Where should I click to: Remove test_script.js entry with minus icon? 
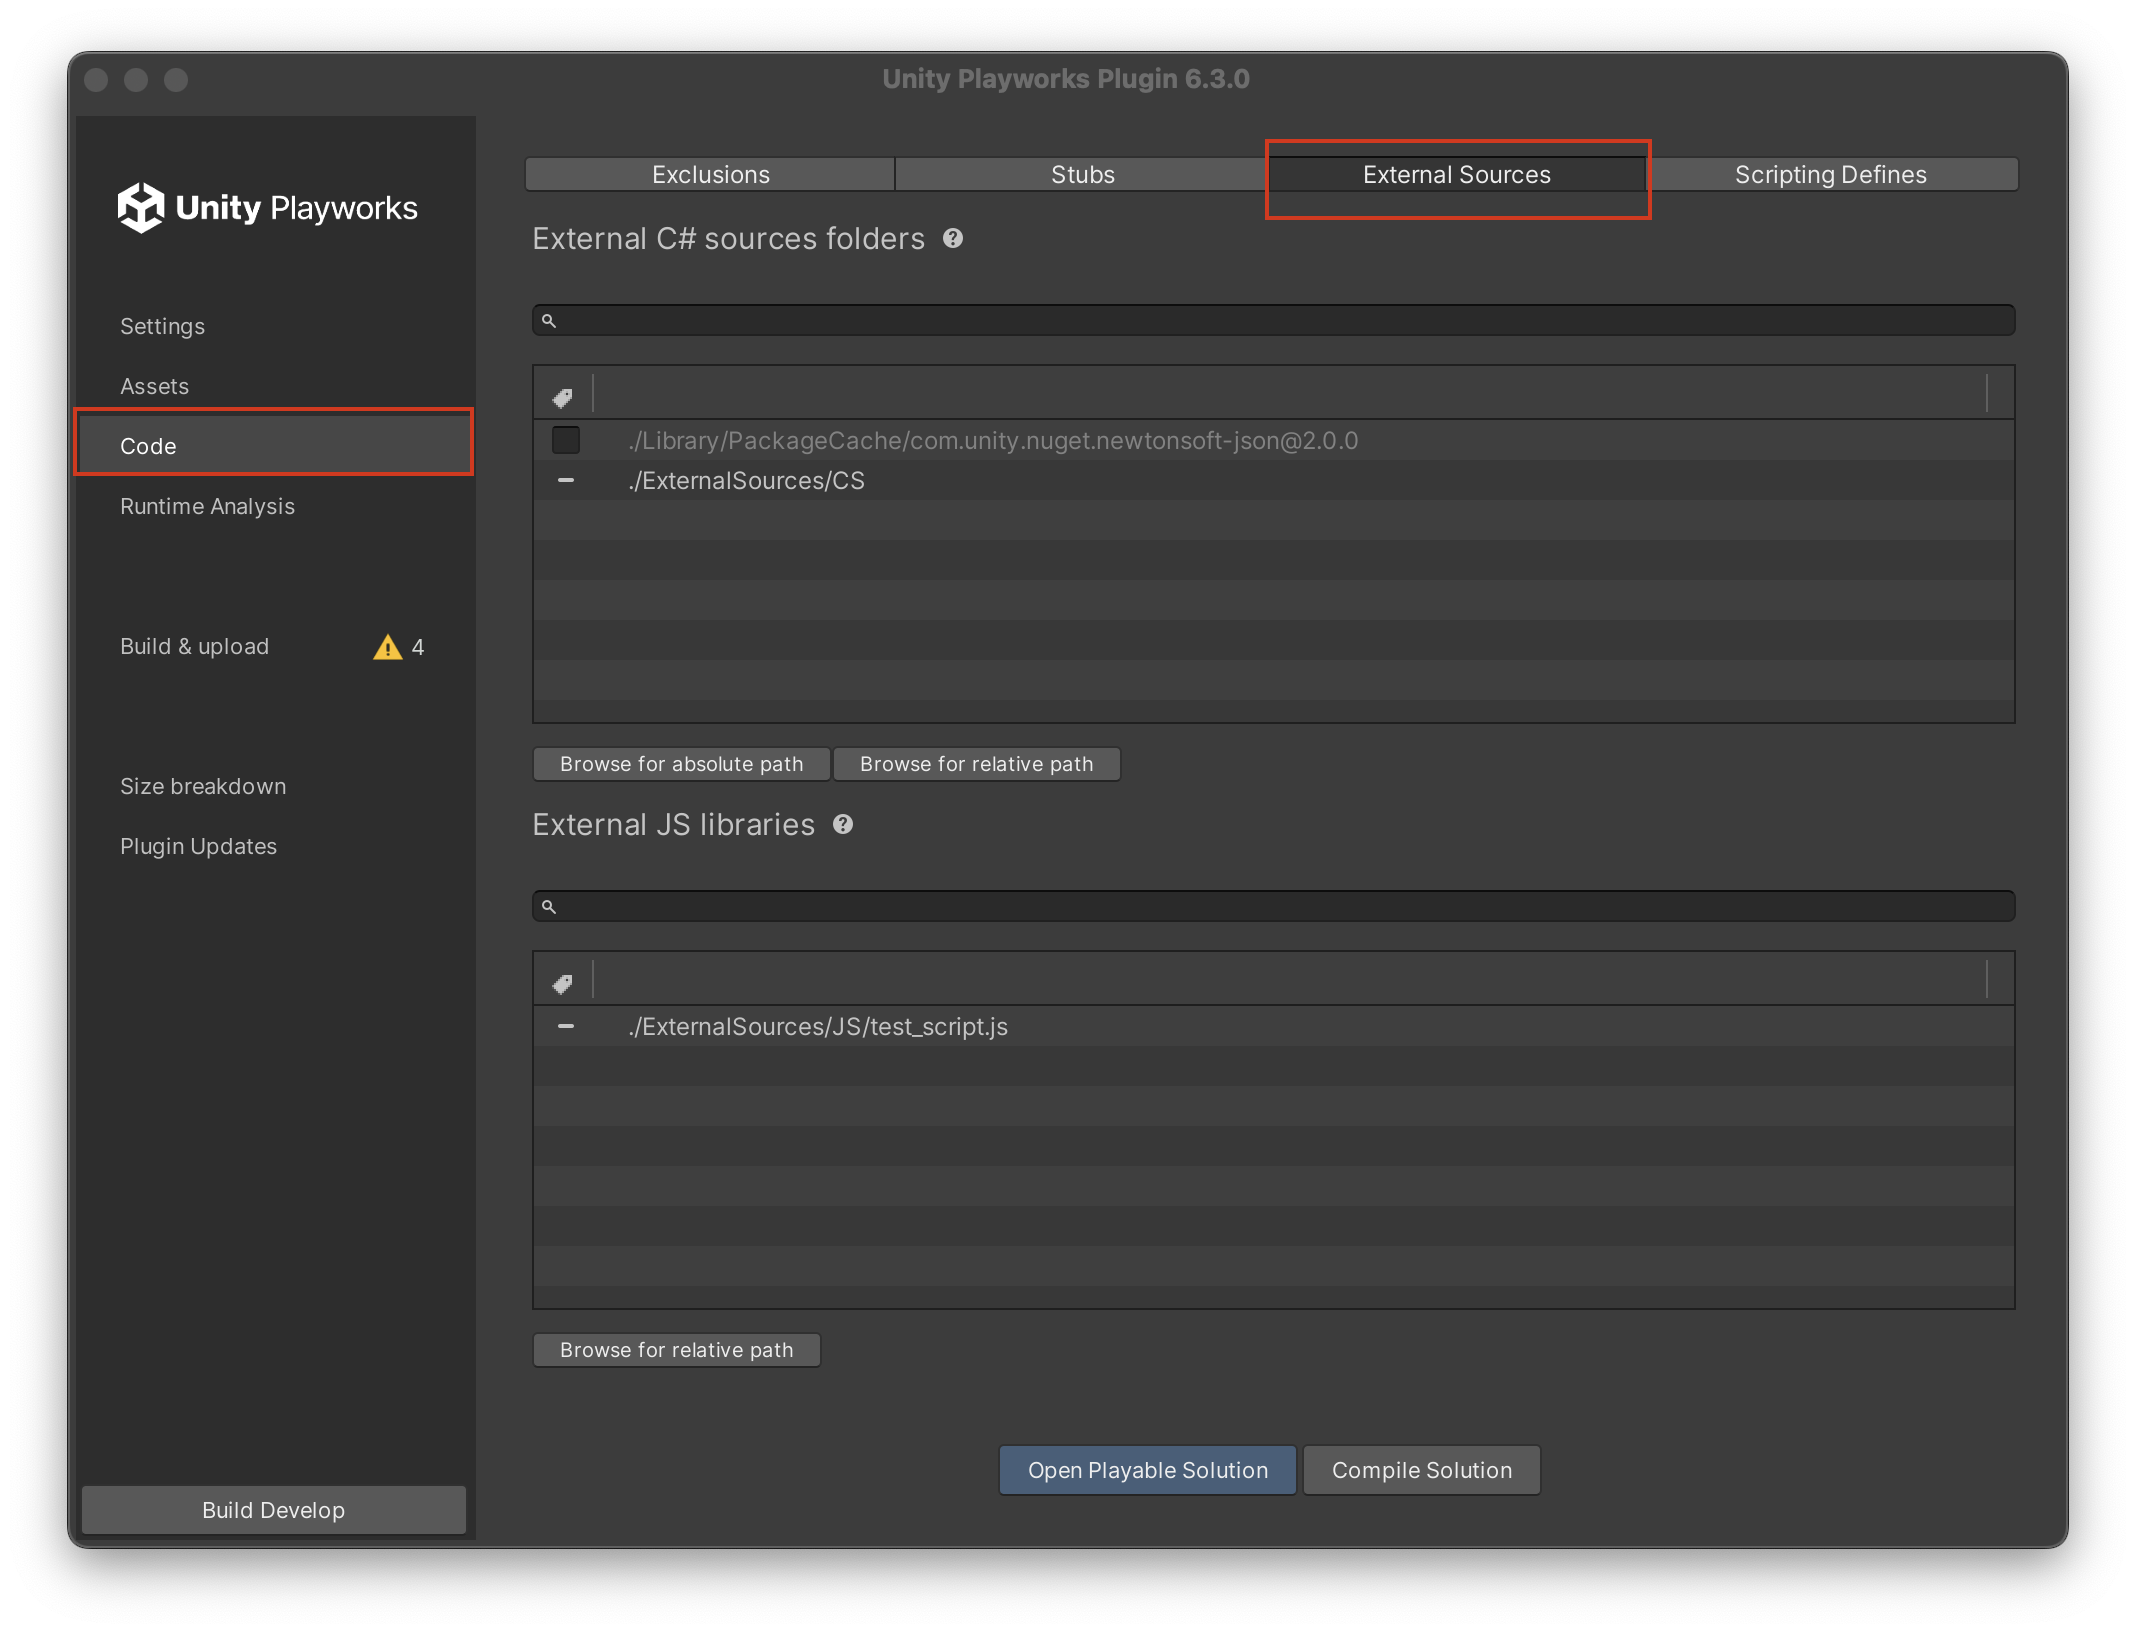(x=566, y=1026)
